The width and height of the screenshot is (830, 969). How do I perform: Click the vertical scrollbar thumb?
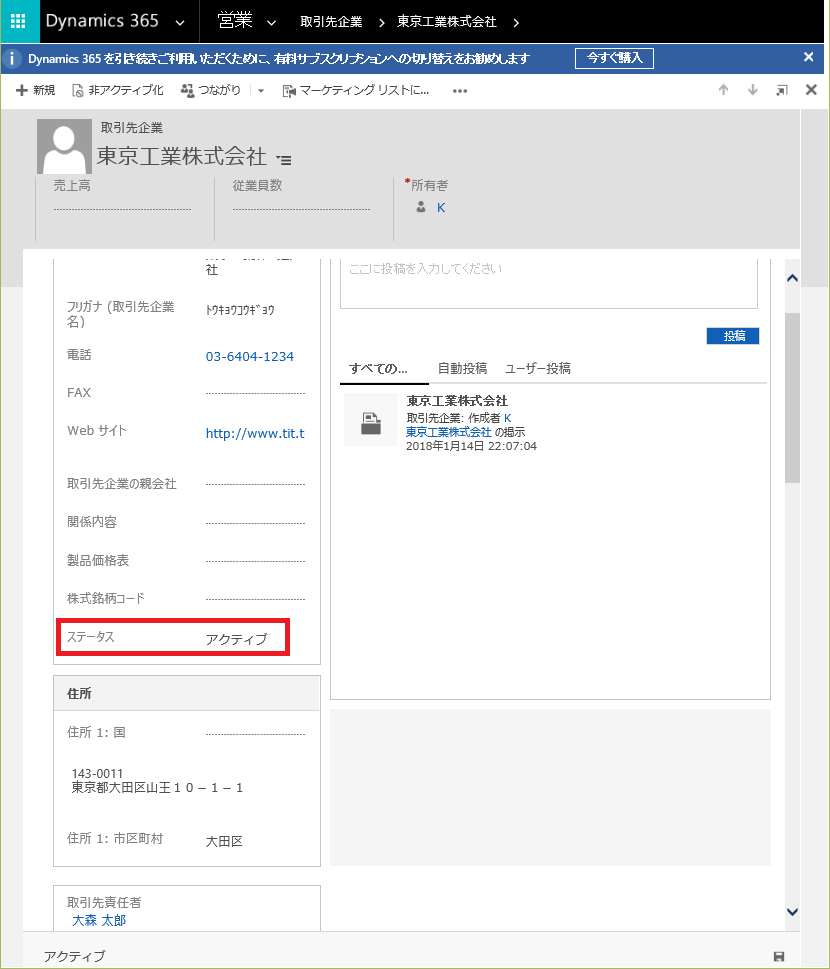tap(792, 397)
